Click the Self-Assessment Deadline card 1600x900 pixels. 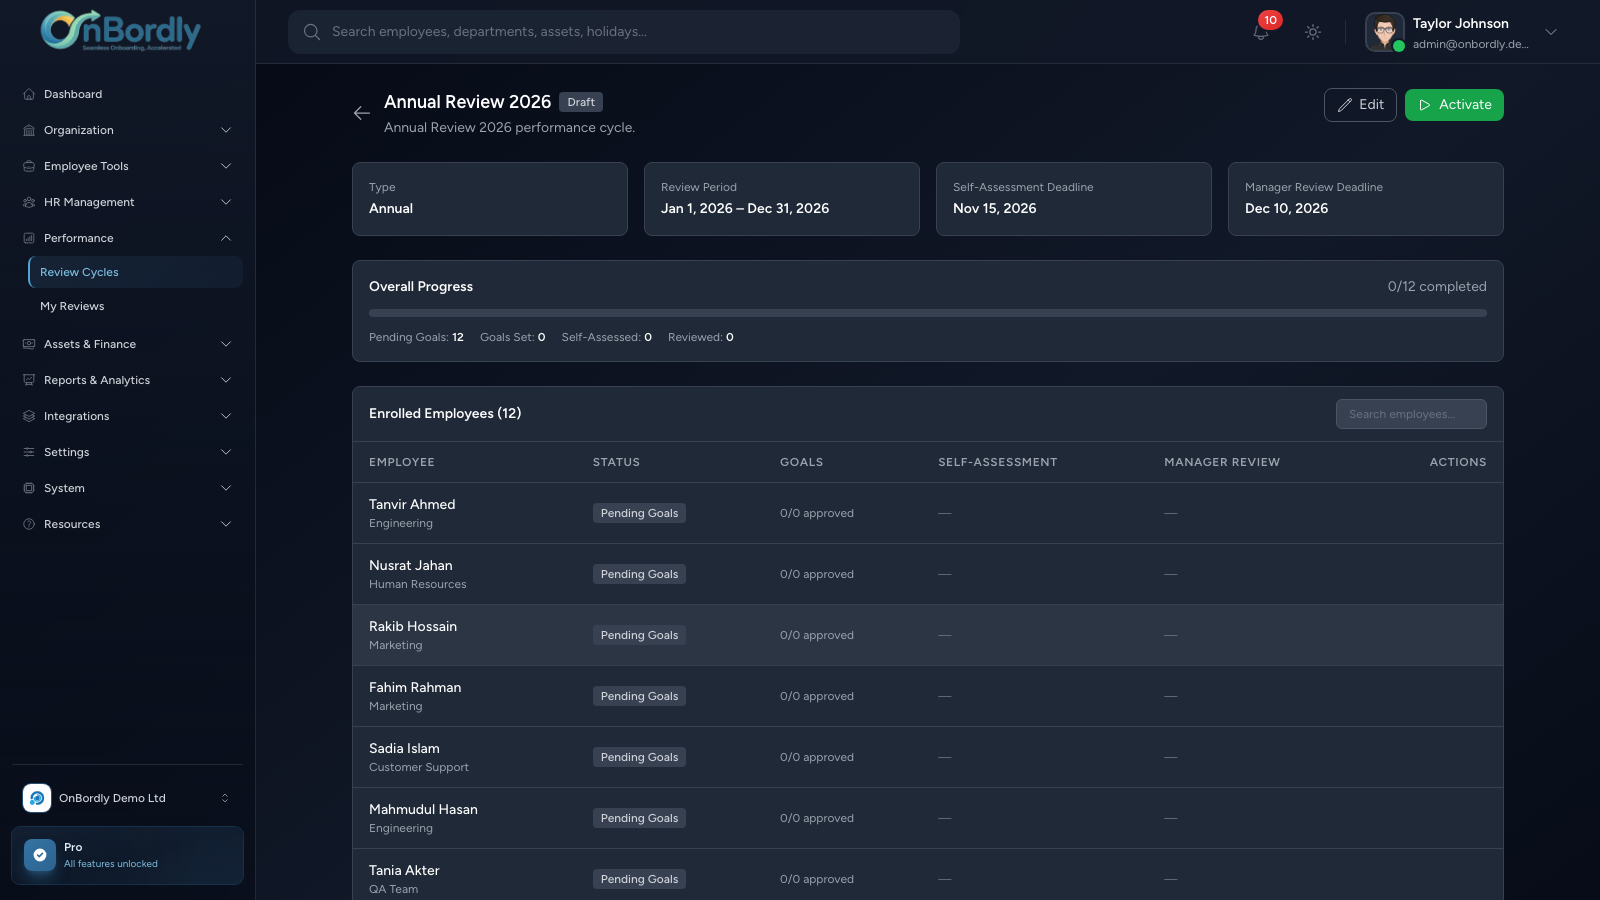pyautogui.click(x=1074, y=199)
